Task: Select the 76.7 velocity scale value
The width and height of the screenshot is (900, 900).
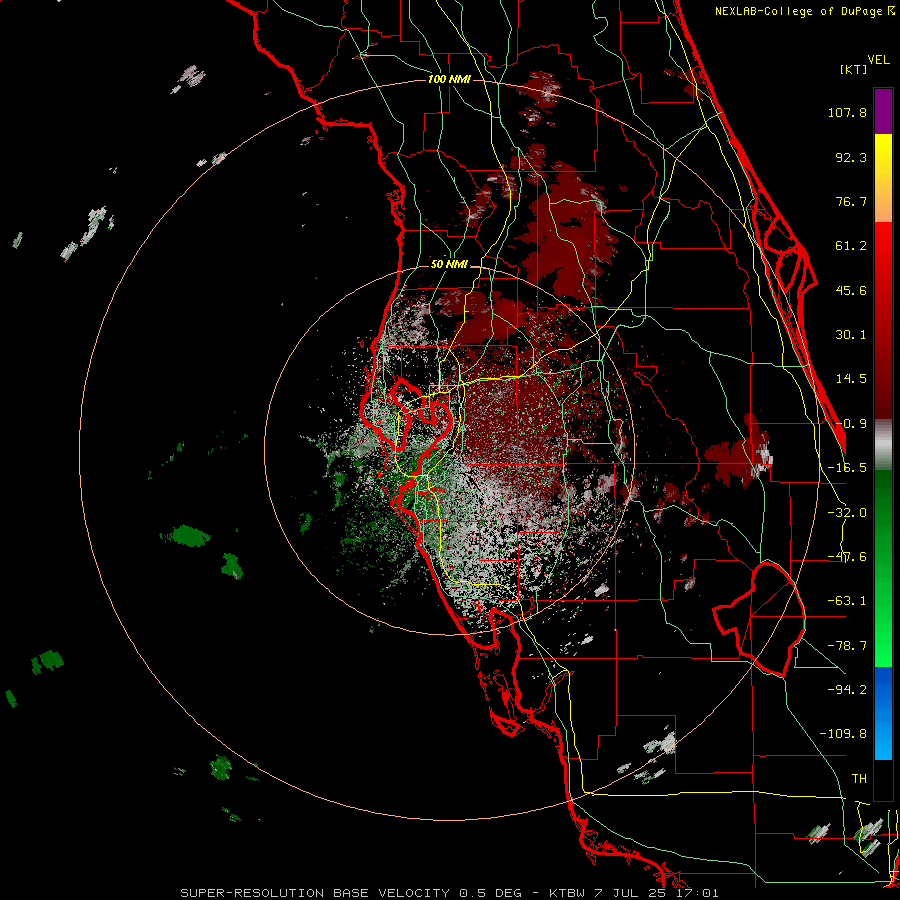Action: 851,201
